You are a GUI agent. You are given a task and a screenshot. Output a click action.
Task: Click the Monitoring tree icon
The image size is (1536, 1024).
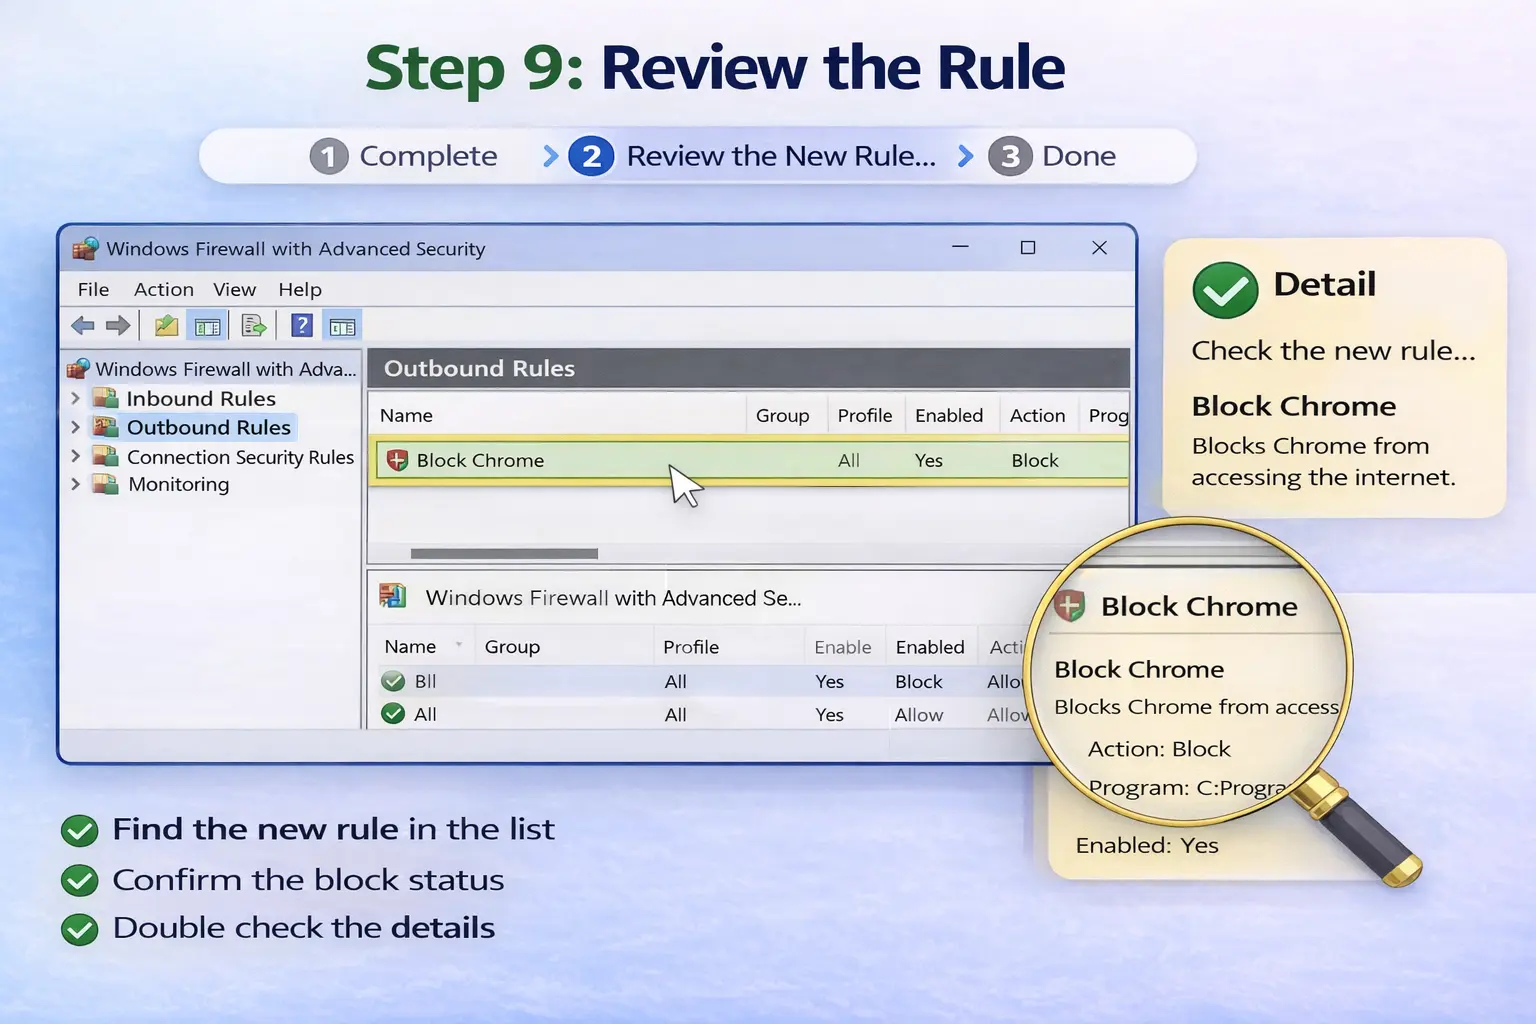pyautogui.click(x=105, y=484)
